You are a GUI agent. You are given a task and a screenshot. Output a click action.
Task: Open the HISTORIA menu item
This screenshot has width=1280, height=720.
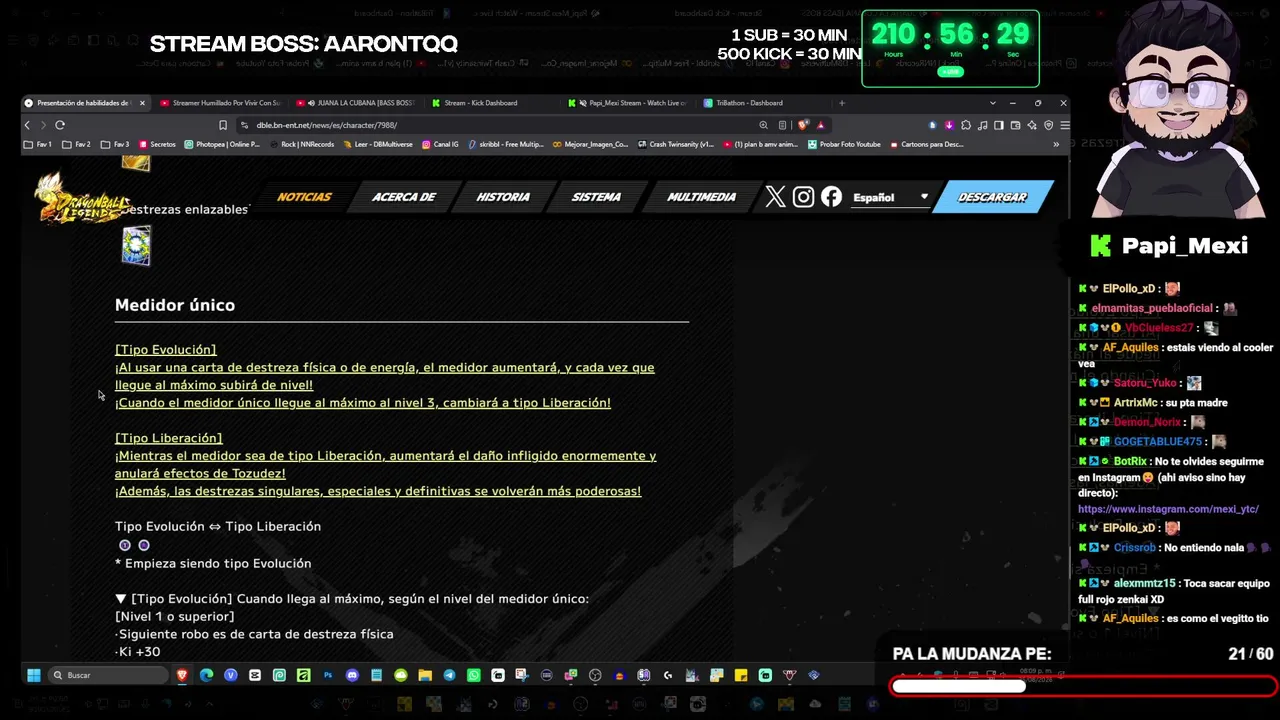[x=503, y=197]
